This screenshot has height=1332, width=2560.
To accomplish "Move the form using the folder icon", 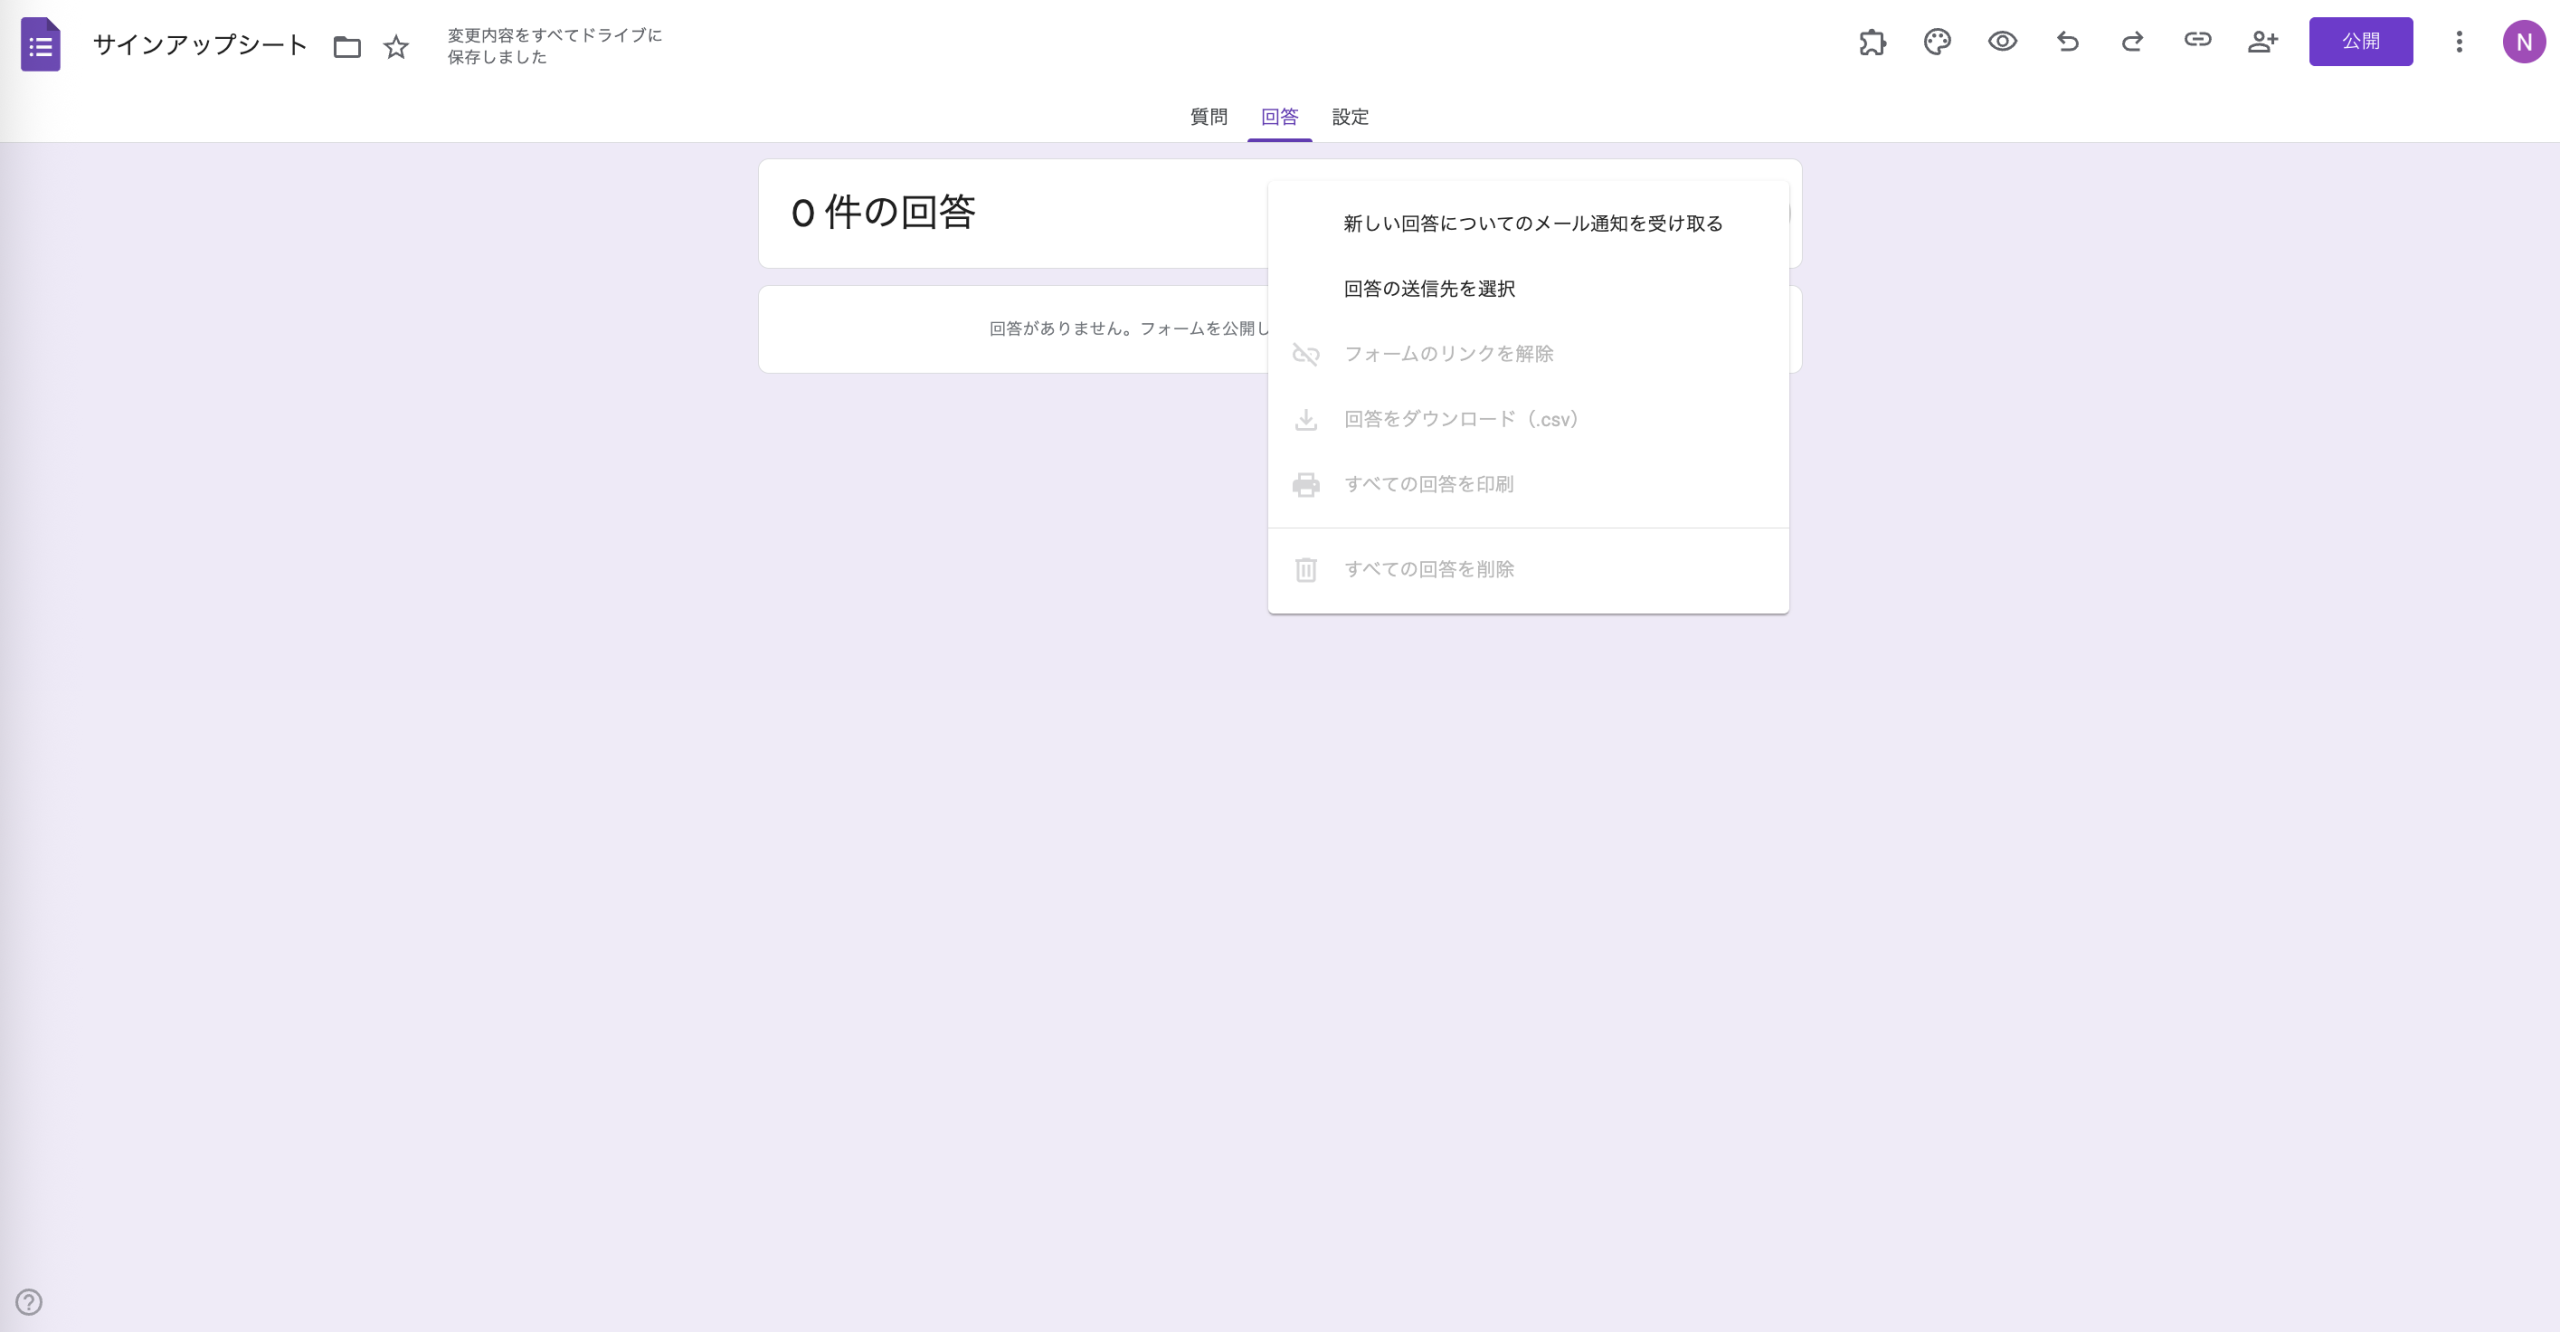I will click(x=347, y=46).
